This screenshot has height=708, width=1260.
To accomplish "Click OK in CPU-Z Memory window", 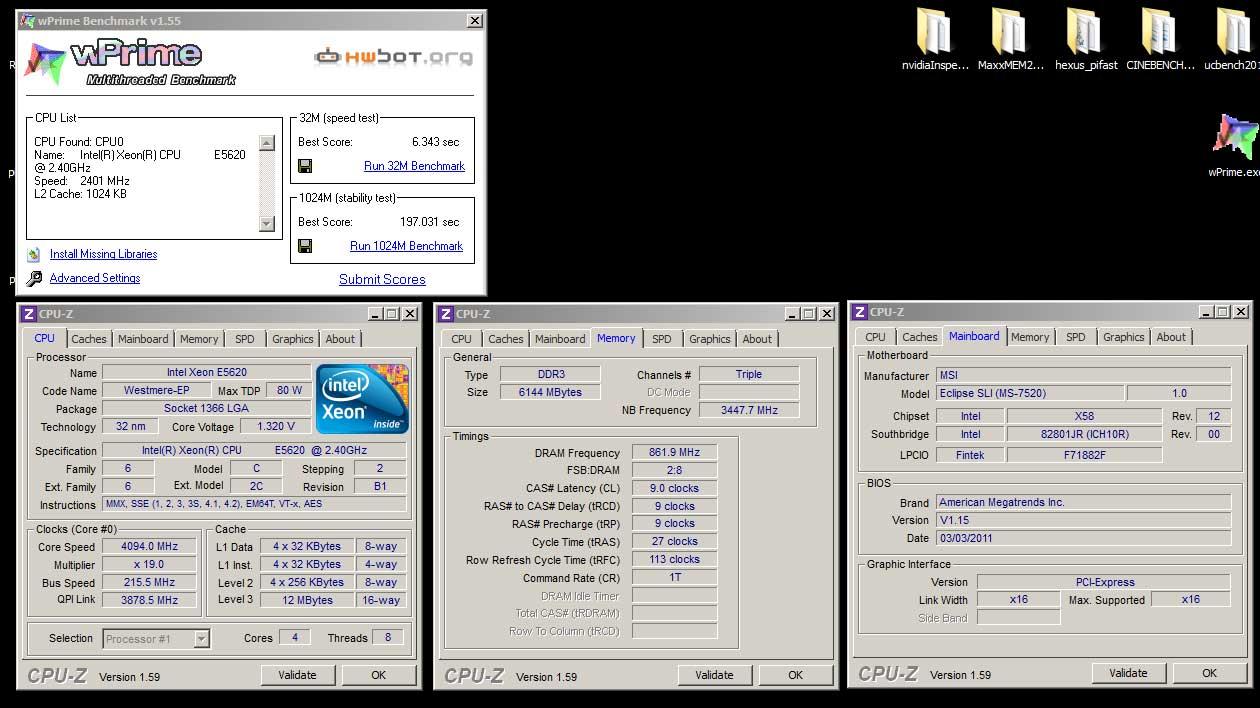I will (x=795, y=675).
